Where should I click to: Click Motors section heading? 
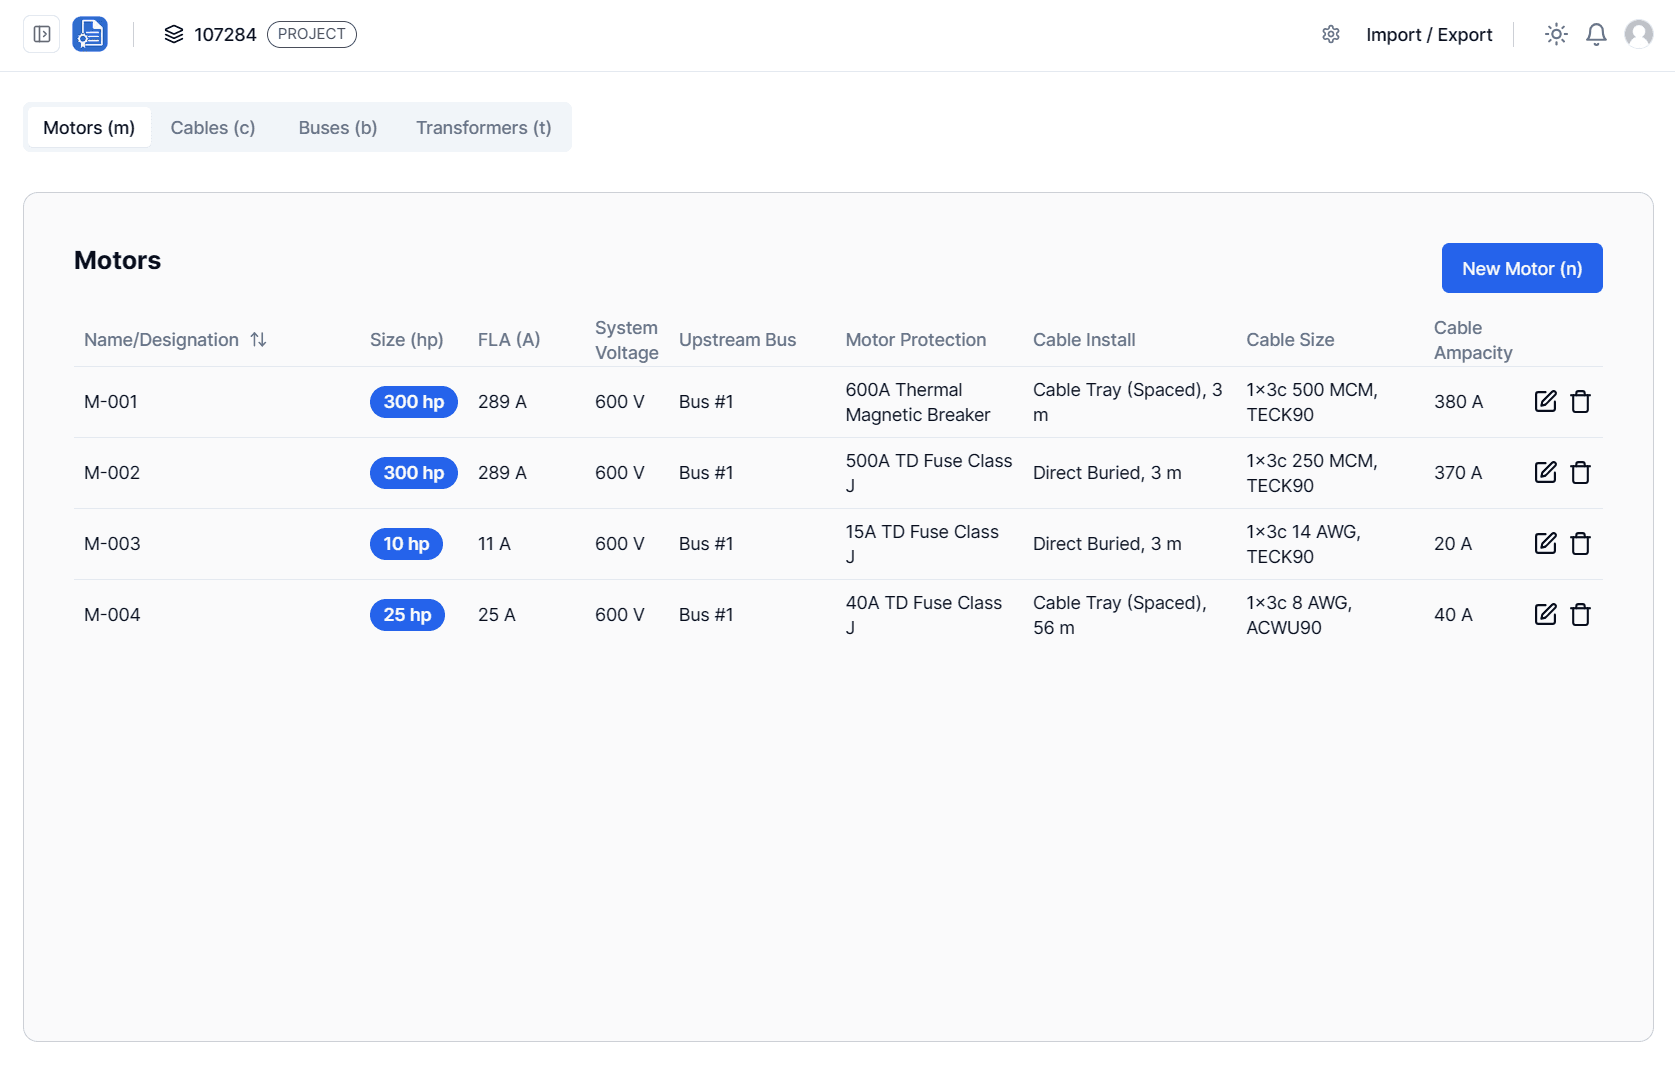coord(117,260)
